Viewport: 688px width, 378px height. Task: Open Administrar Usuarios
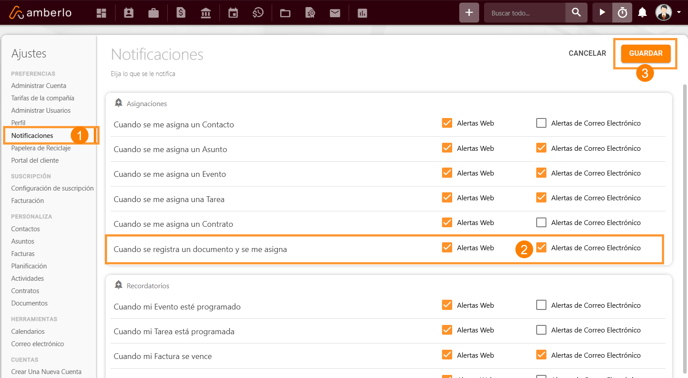pos(41,110)
